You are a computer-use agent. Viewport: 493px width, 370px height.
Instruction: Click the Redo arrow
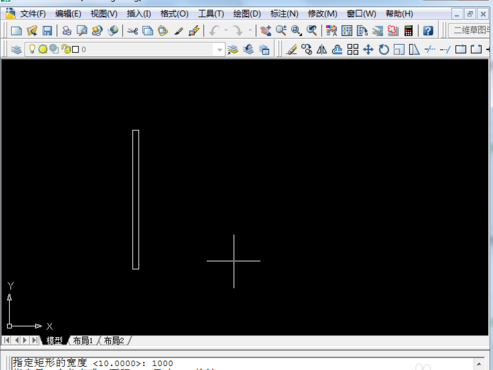[x=238, y=31]
